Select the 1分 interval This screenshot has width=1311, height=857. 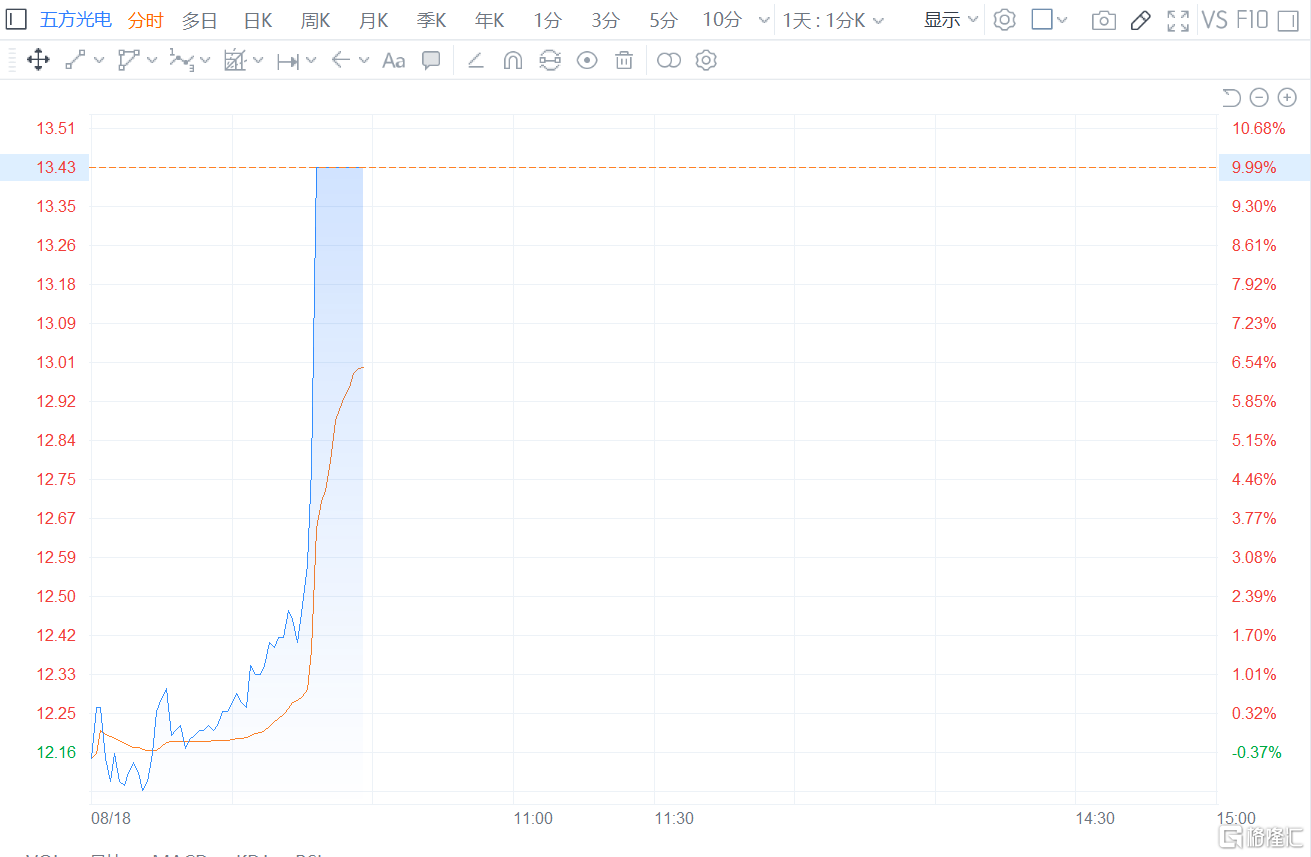(x=548, y=20)
